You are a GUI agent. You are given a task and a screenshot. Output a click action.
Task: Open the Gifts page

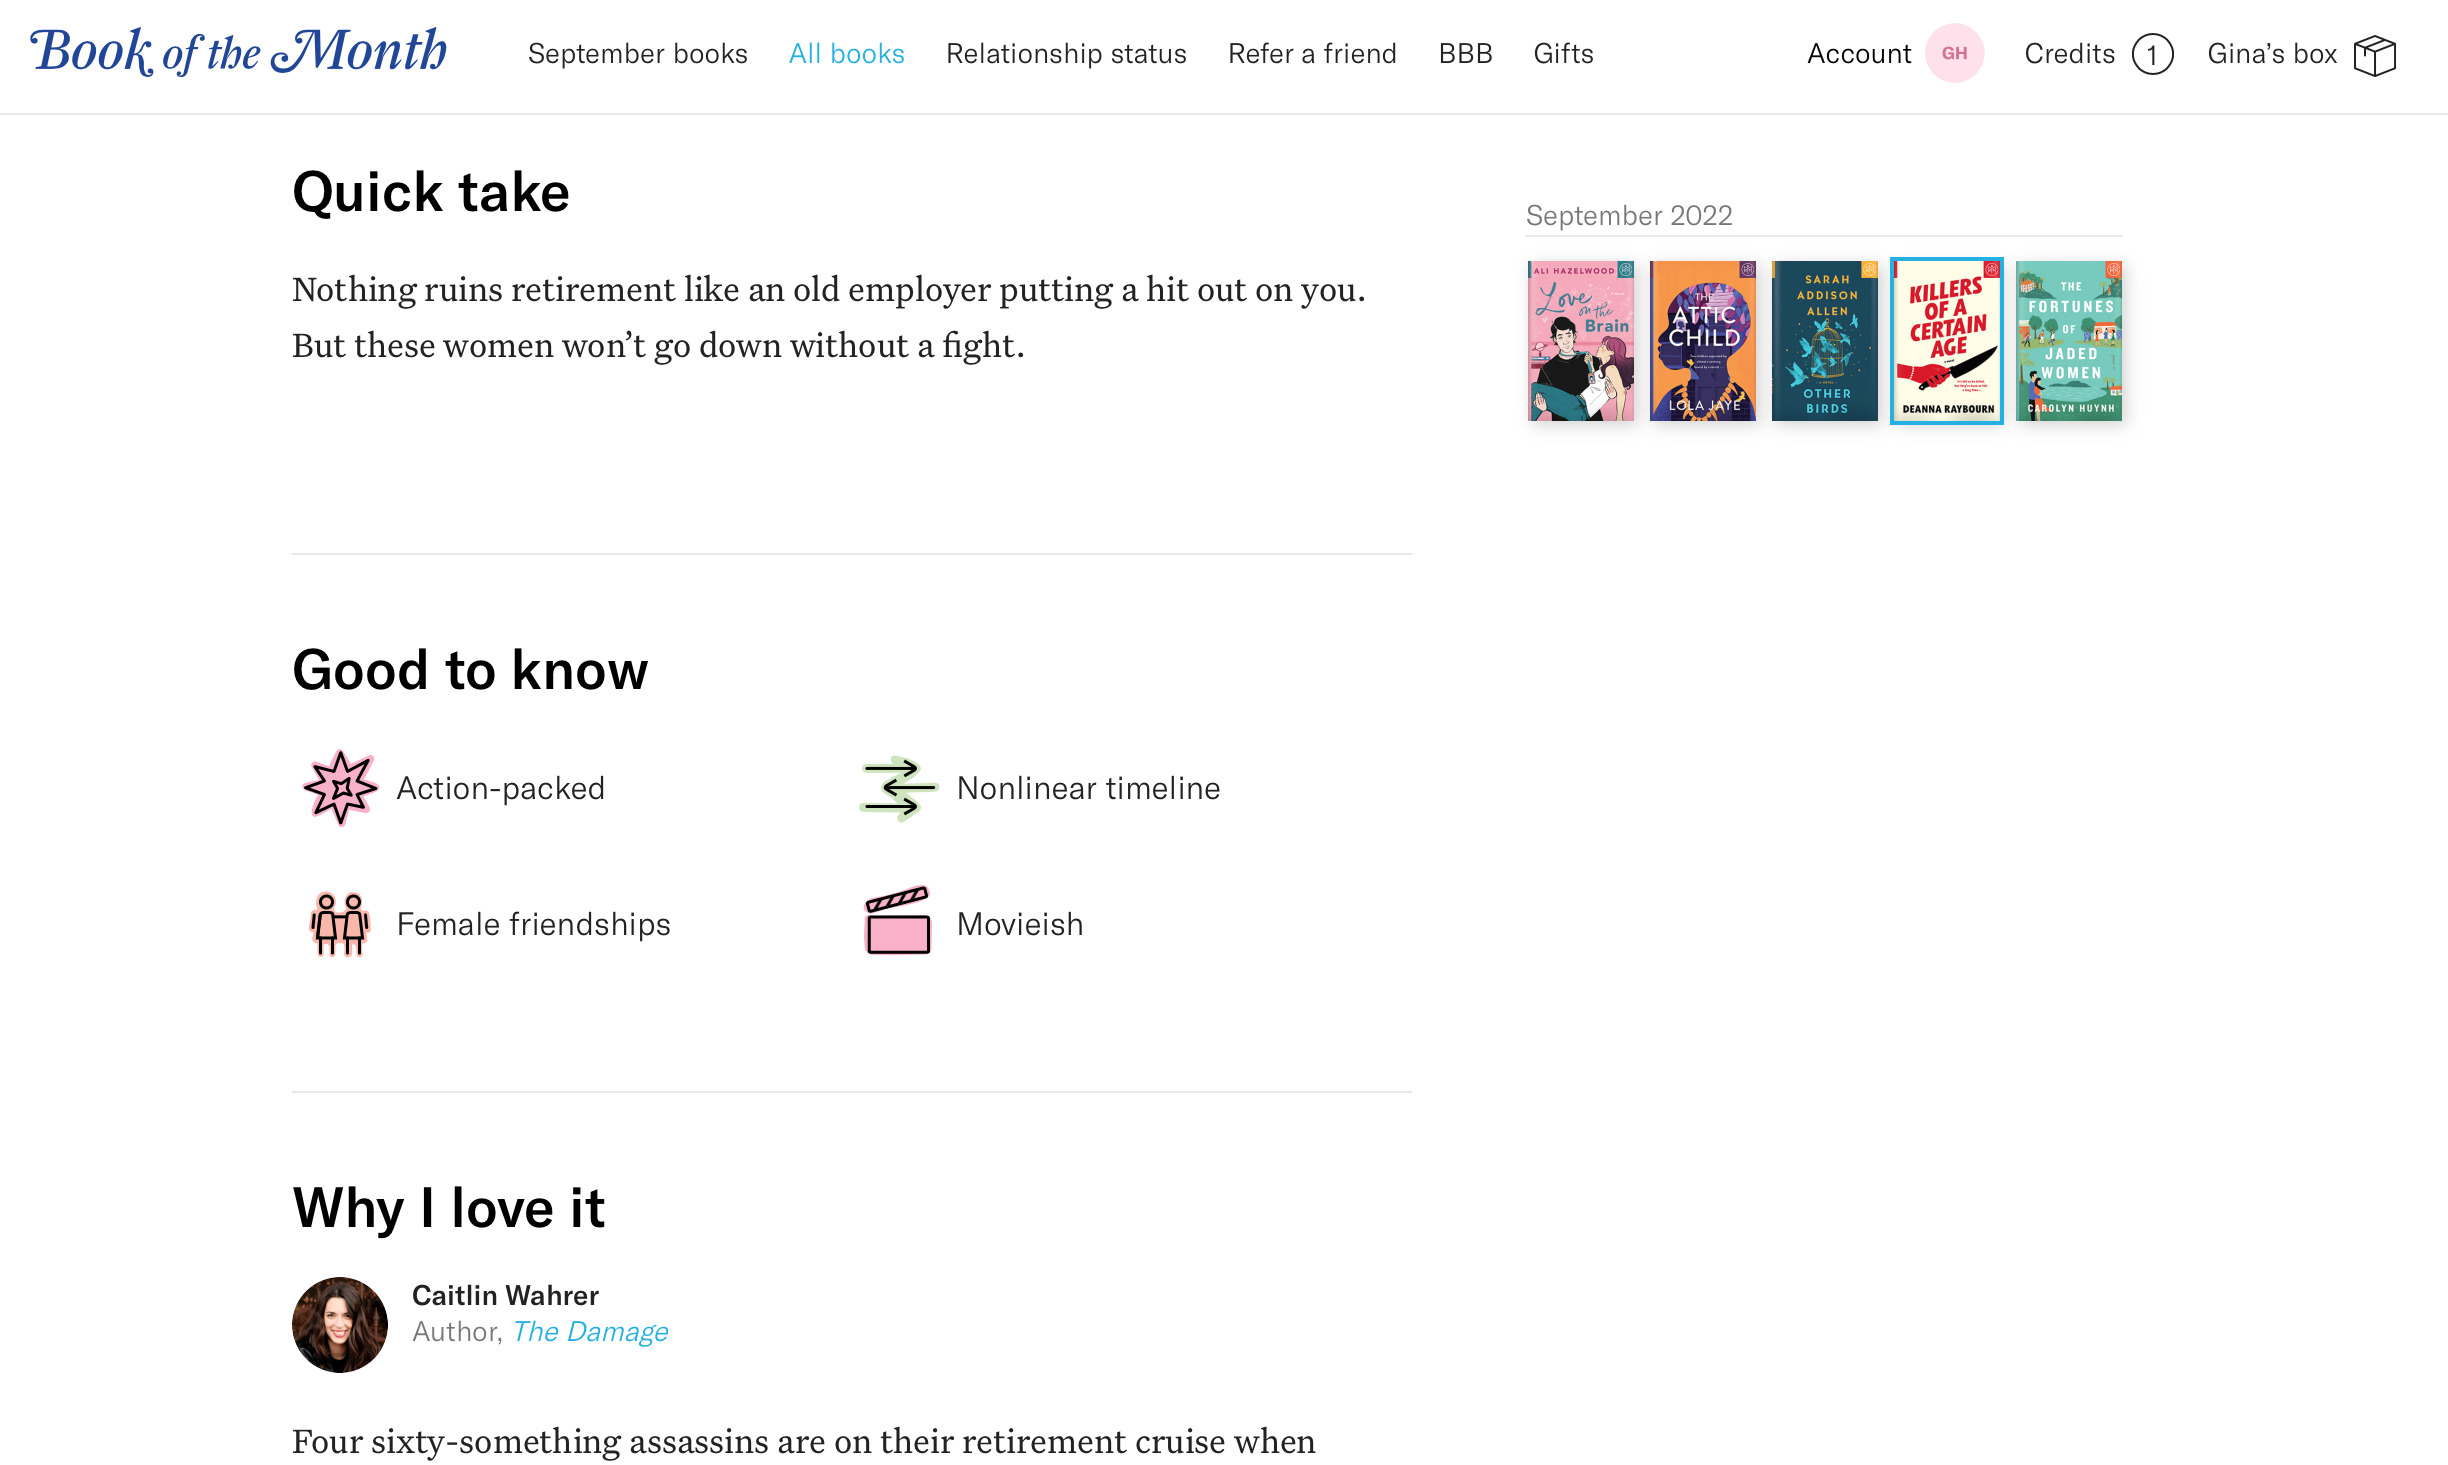point(1563,54)
